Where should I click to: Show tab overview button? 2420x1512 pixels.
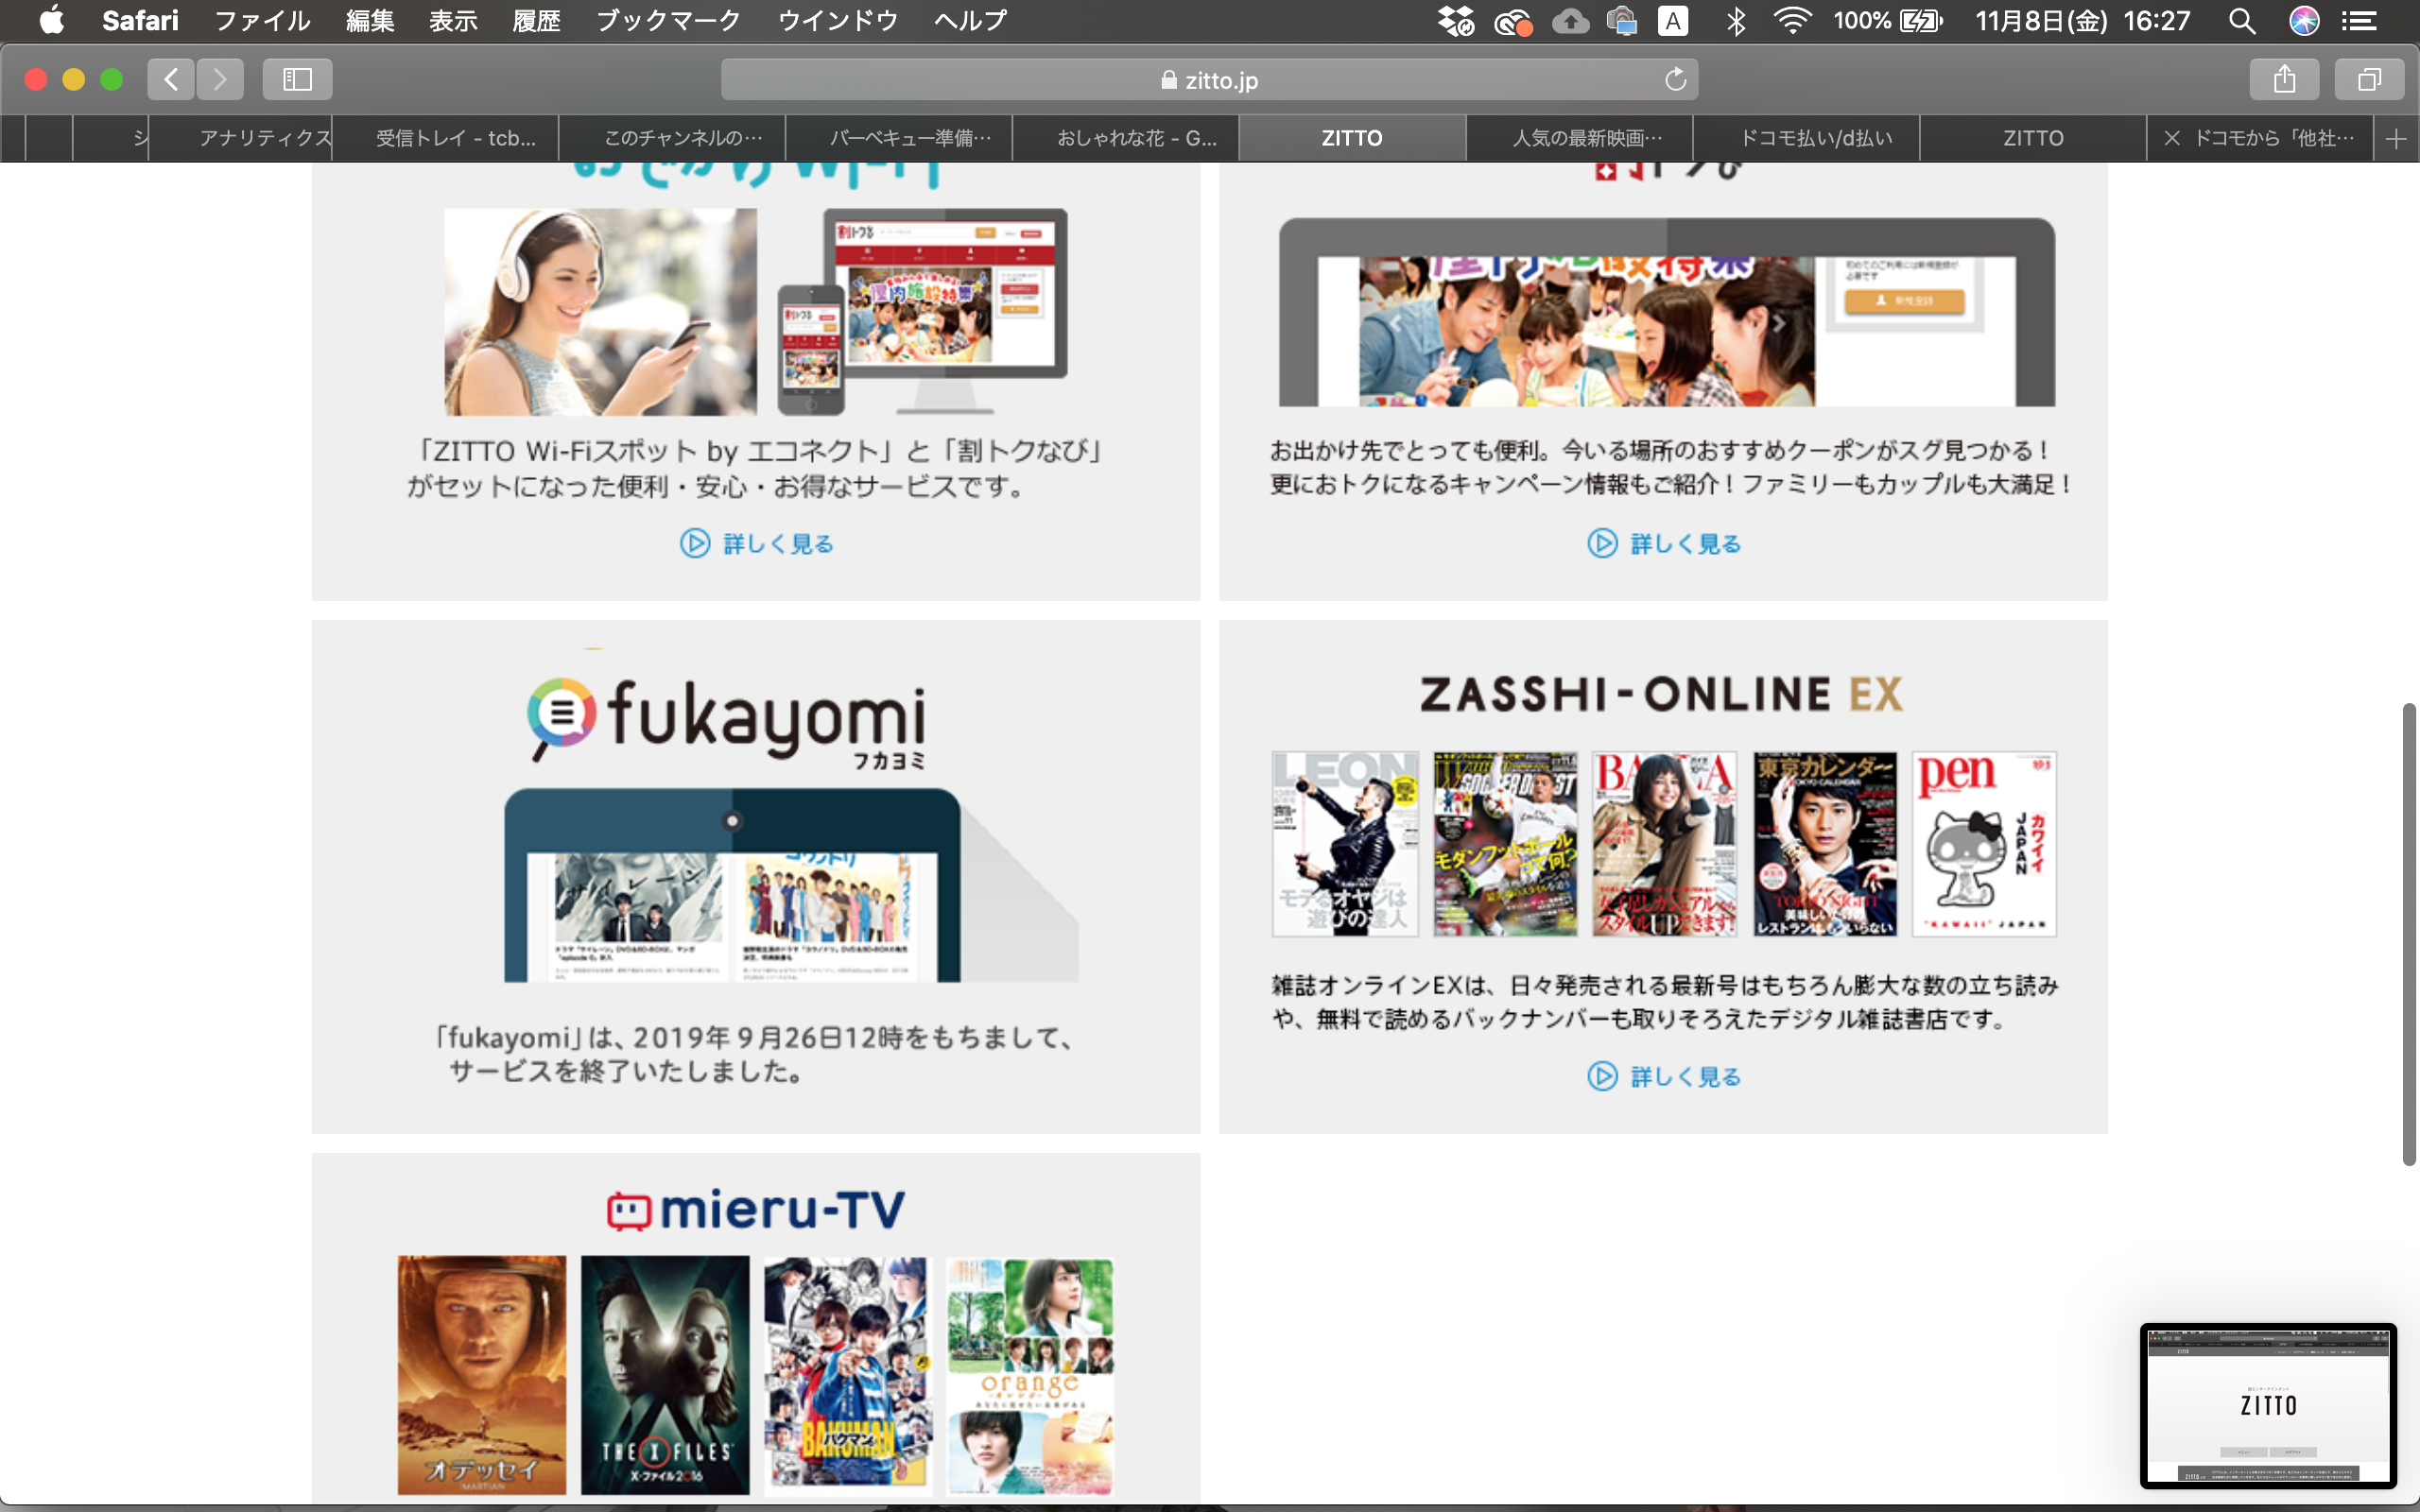(x=2369, y=79)
